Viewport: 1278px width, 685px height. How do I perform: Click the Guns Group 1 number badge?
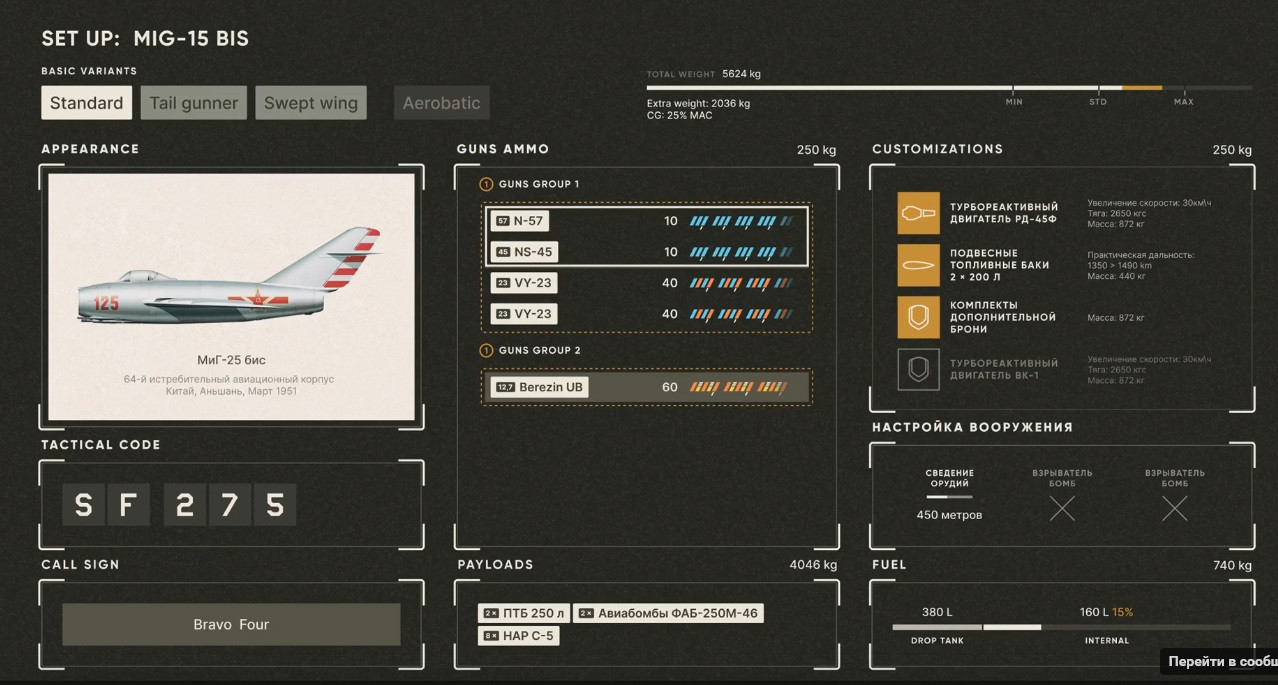tap(487, 184)
